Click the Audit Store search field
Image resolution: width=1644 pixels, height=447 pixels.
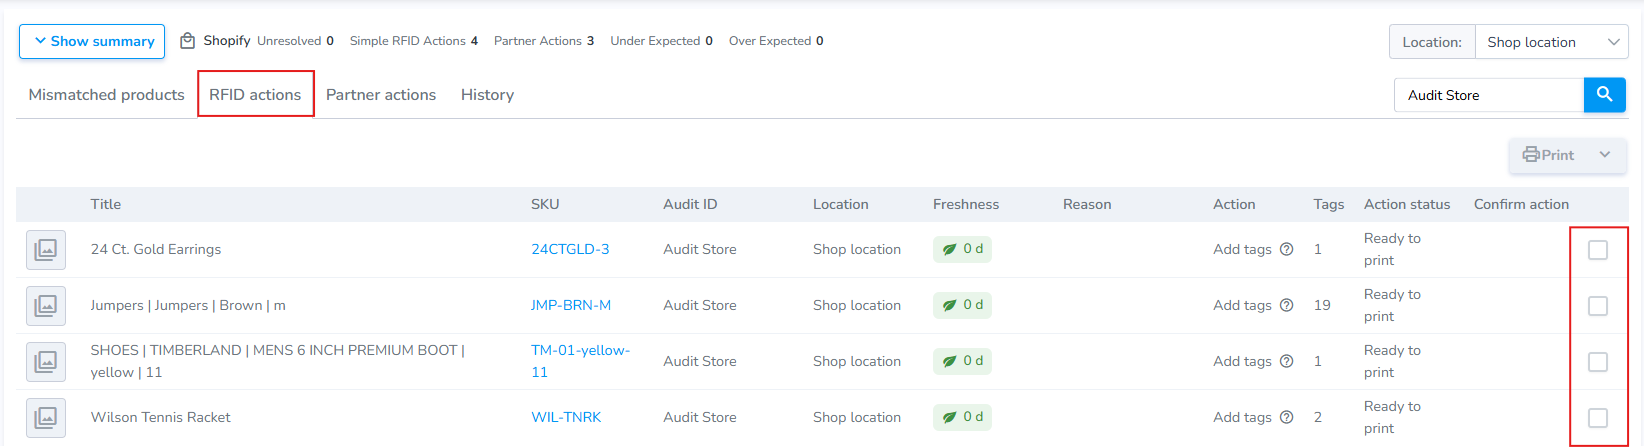click(x=1489, y=95)
